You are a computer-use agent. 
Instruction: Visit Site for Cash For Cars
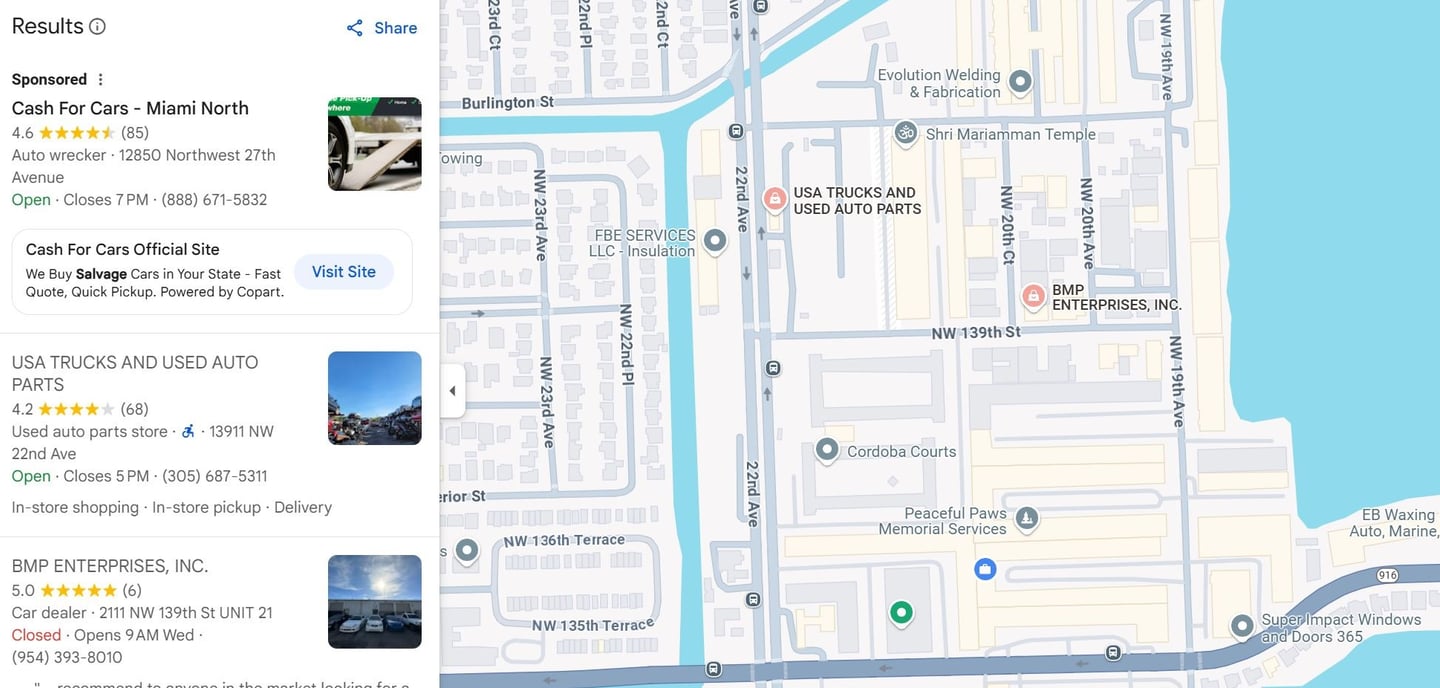(x=344, y=272)
